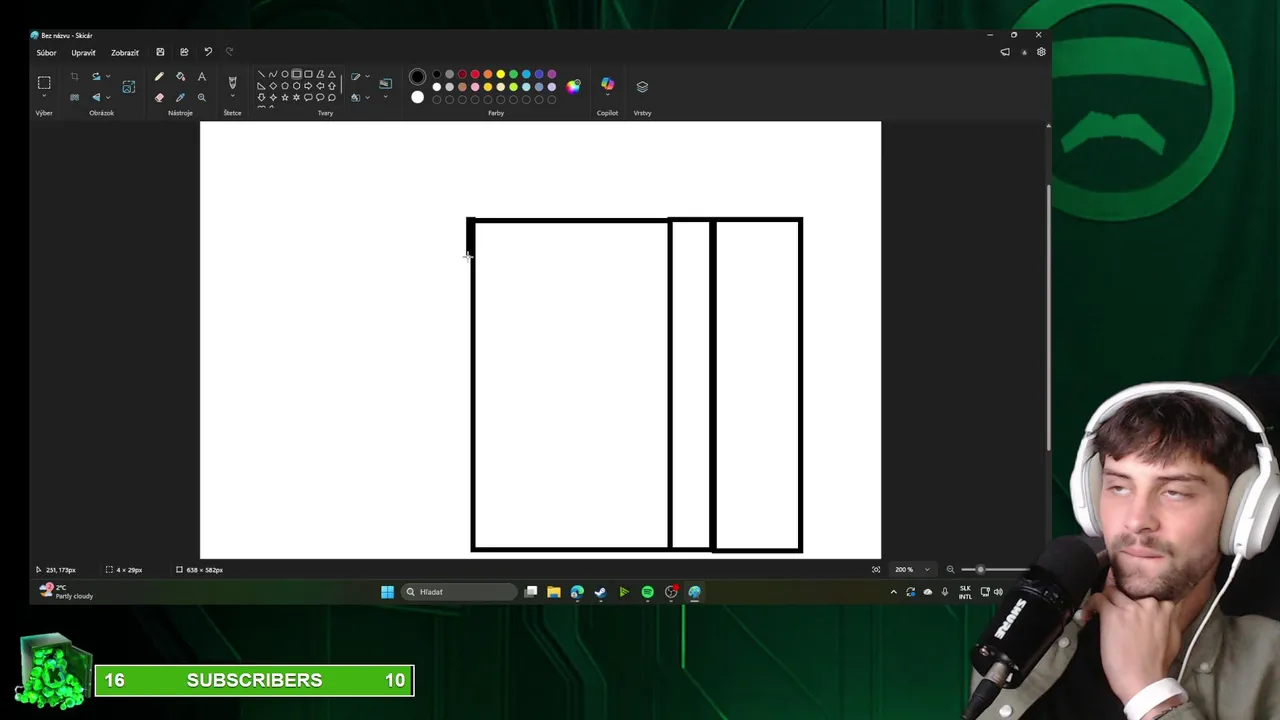The height and width of the screenshot is (720, 1280).
Task: Select the Rounded rectangle shape
Action: (308, 74)
